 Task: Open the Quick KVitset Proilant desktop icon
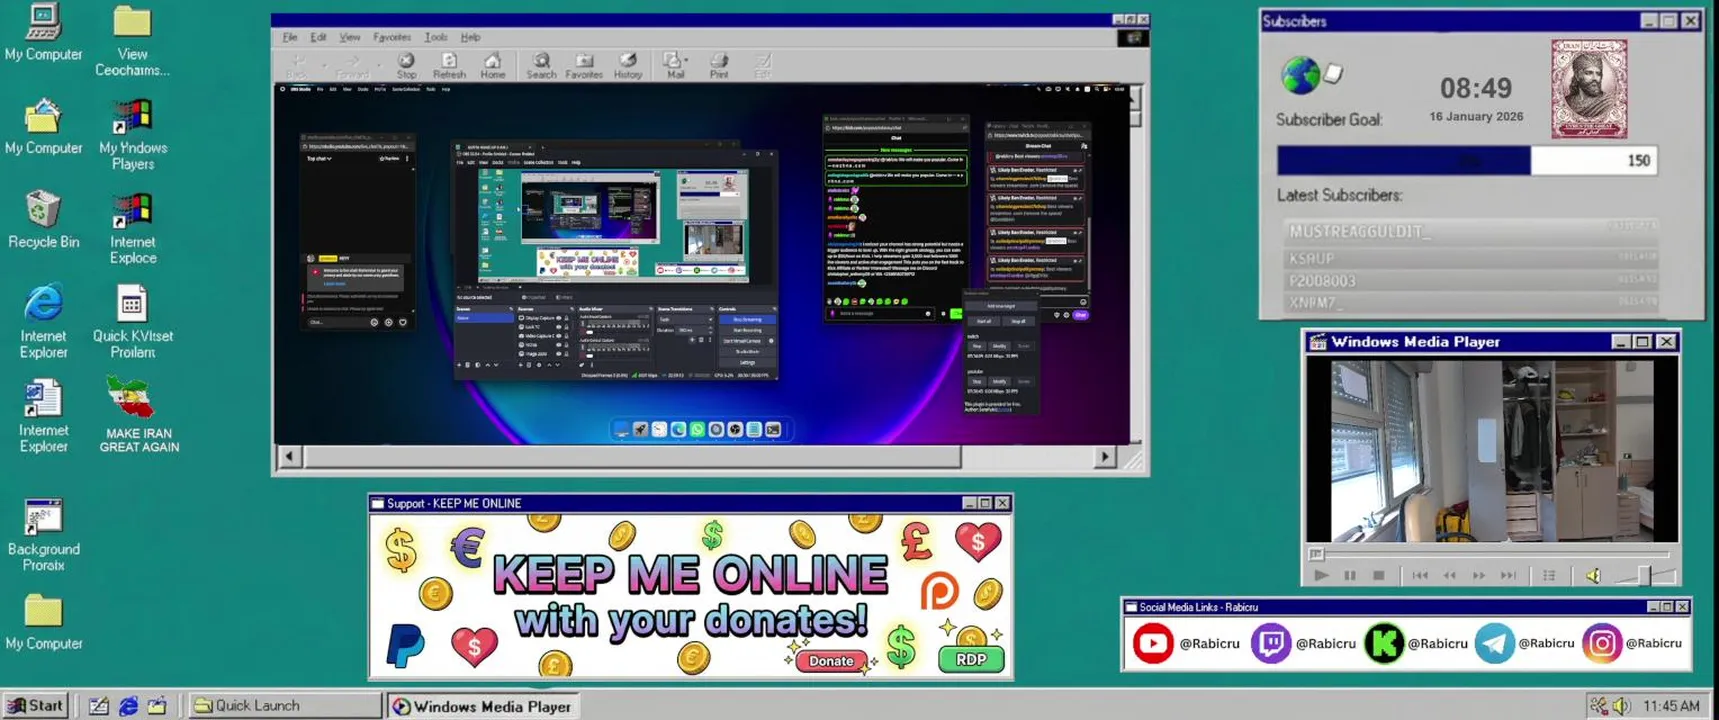click(133, 321)
